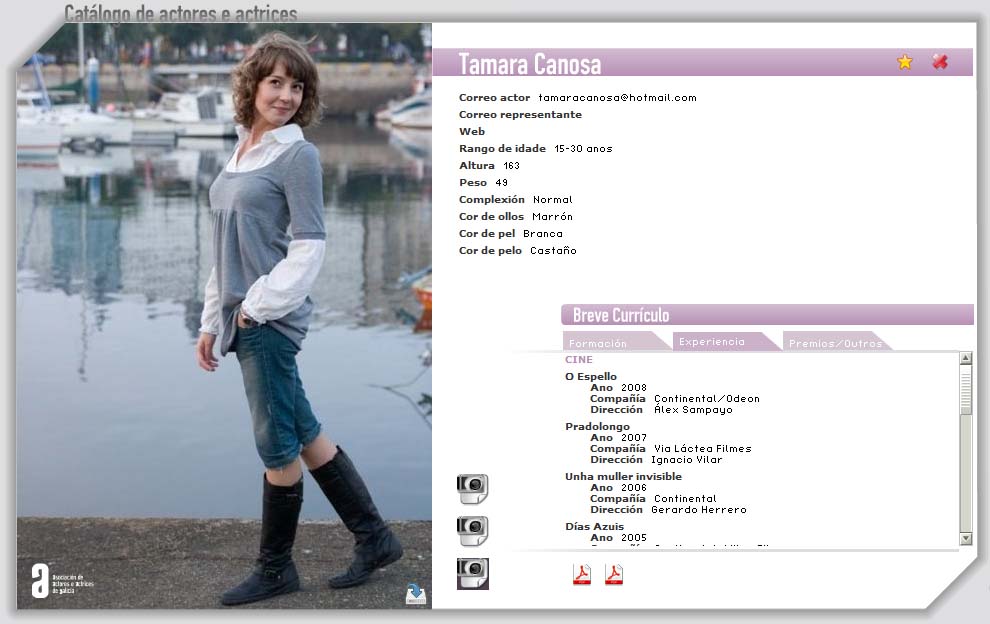Click the yellow favorite star icon
Screen dimensions: 990x624
[x=905, y=62]
